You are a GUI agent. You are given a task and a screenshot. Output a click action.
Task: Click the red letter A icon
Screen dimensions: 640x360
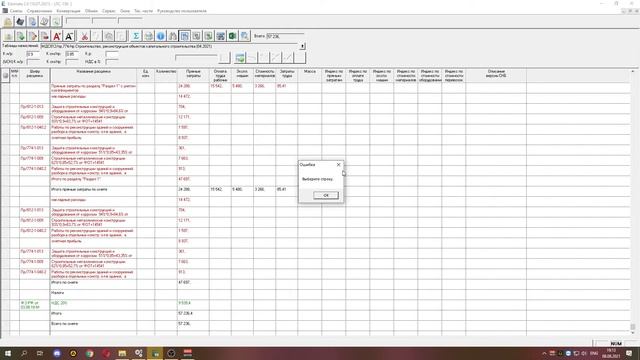click(57, 36)
